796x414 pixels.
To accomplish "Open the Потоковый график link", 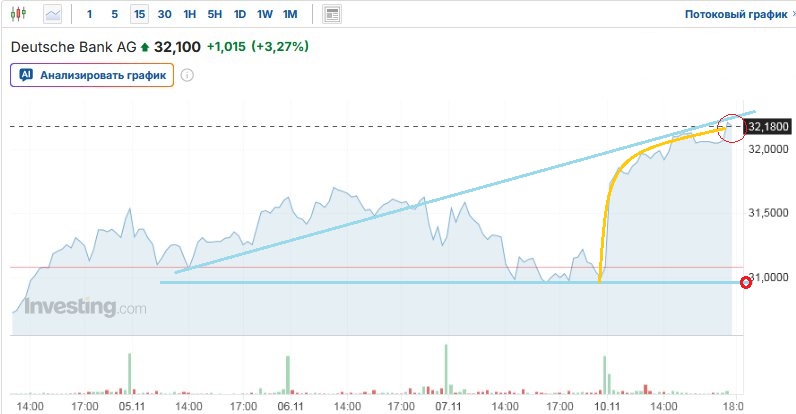I will [x=728, y=15].
